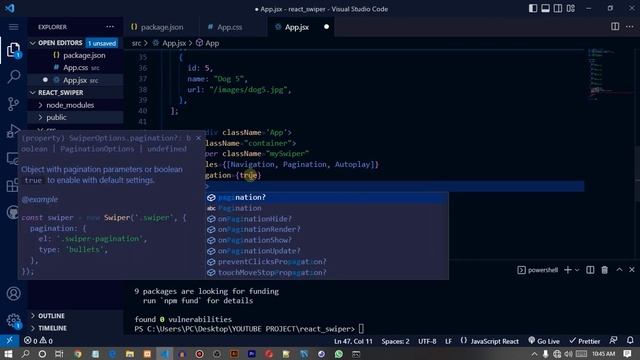Screen dimensions: 640x360
Task: Toggle primary side bar layout icon
Action: coord(533,9)
